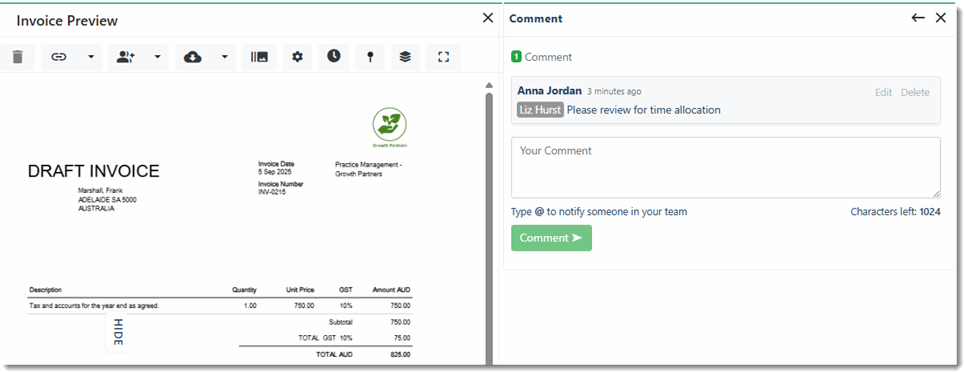Open the settings gear icon
The image size is (964, 372).
point(298,57)
